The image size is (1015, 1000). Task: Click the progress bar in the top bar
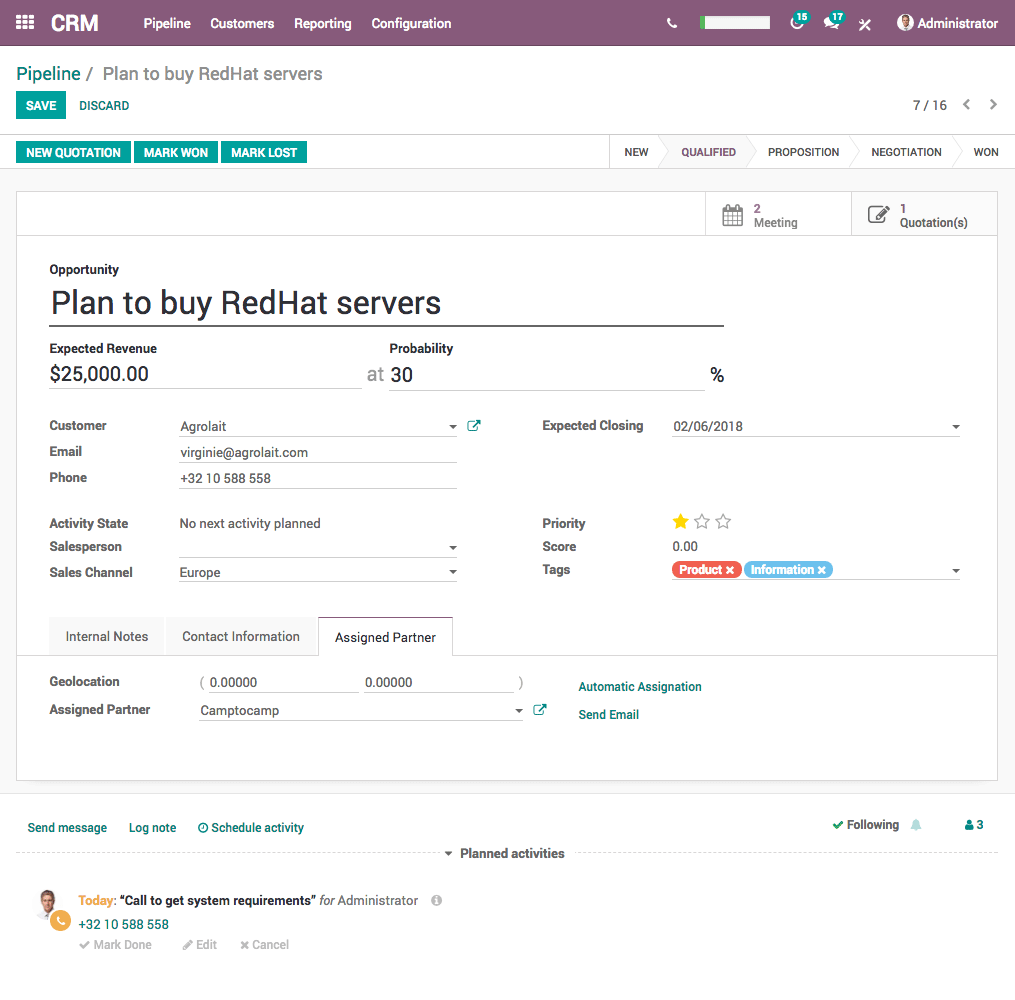[735, 21]
